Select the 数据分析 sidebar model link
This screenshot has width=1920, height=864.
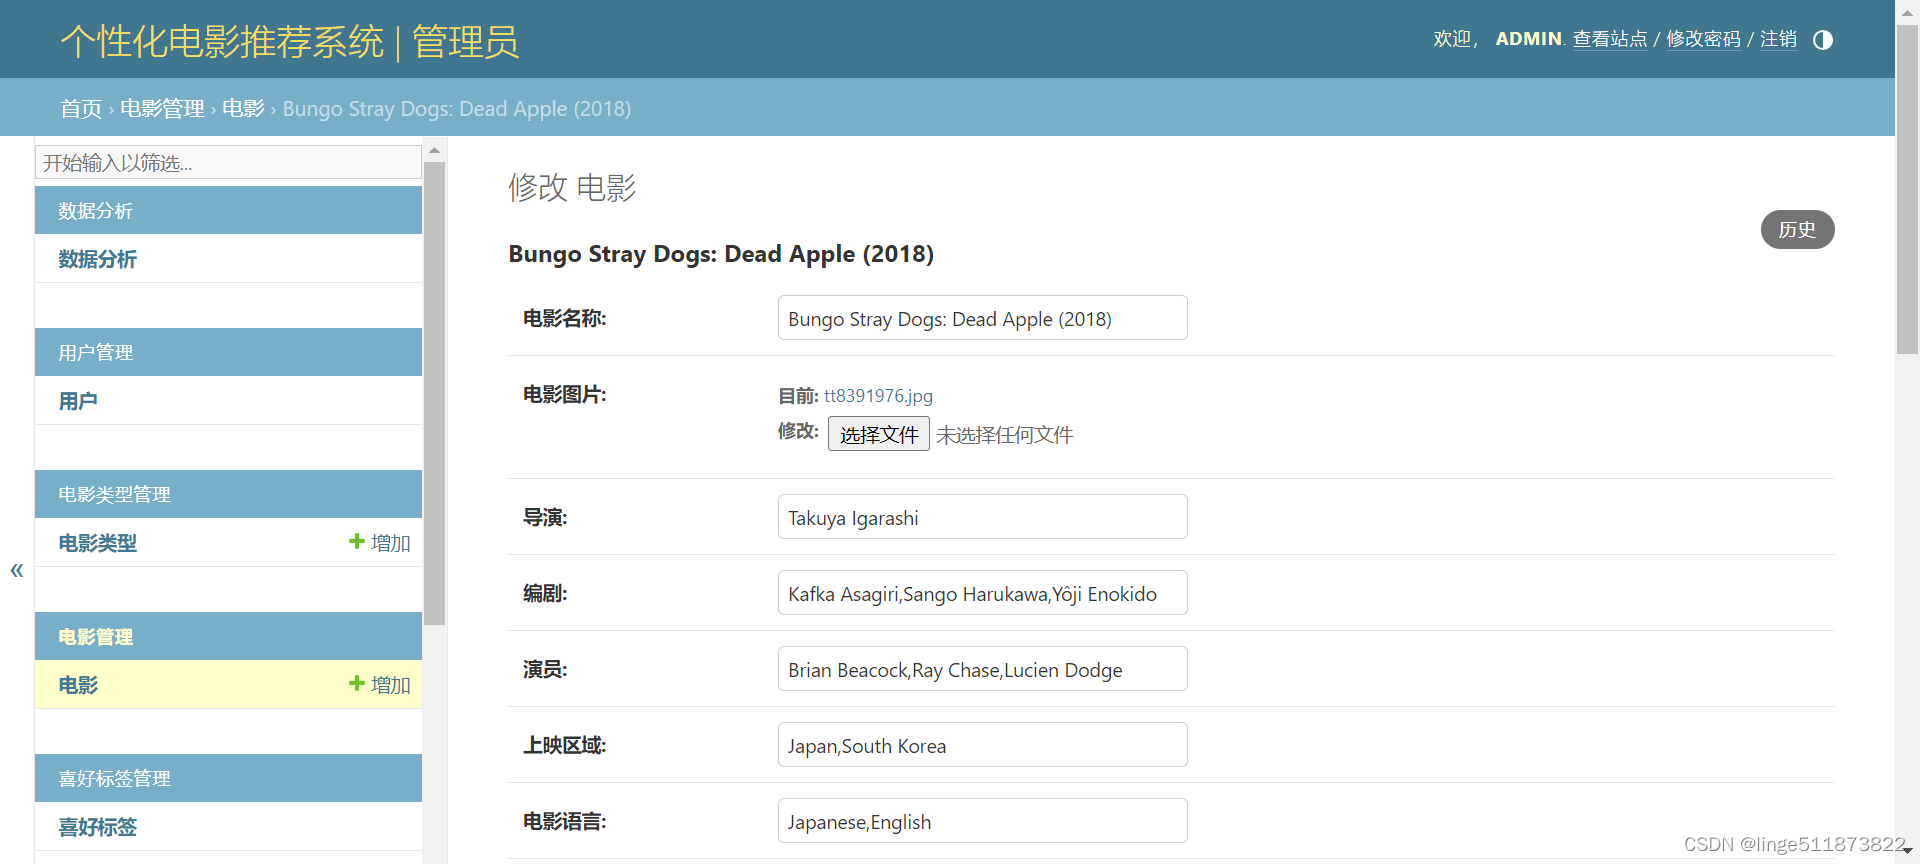97,259
